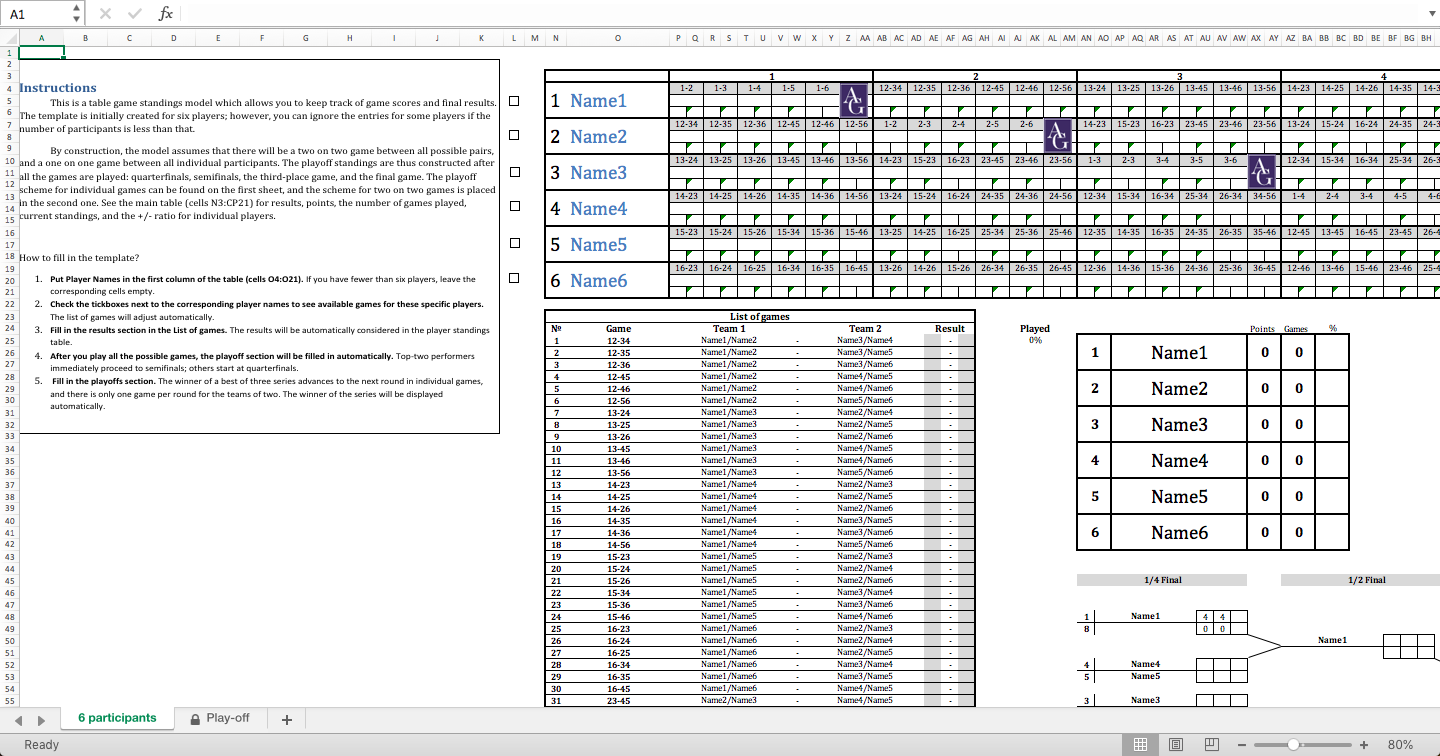1440x756 pixels.
Task: Select Name1 in the 1/2 Final bracket
Action: pos(1332,640)
